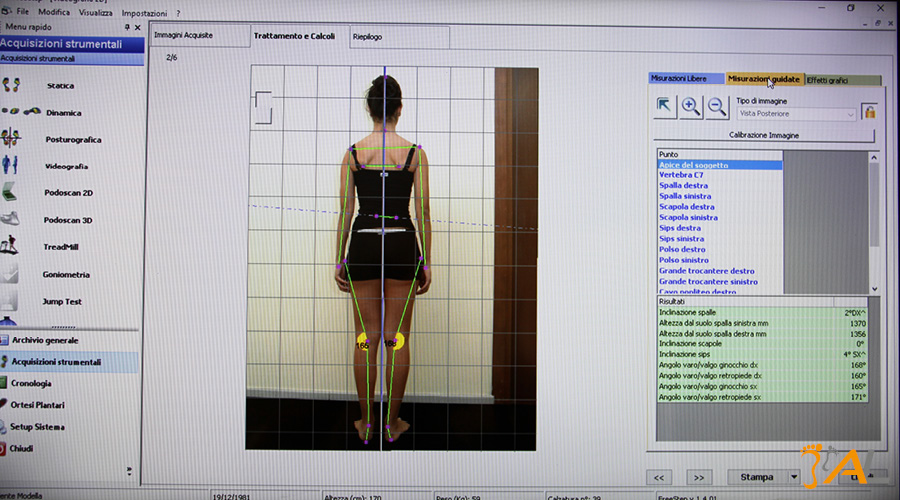Click the Punto list scroll up arrow

coord(874,157)
